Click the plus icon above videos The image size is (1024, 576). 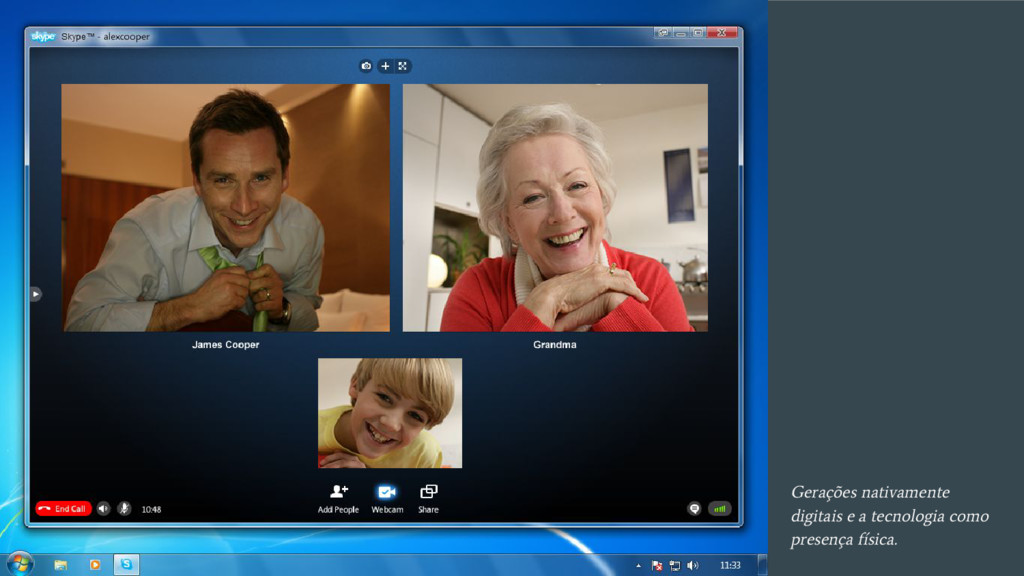[x=385, y=66]
